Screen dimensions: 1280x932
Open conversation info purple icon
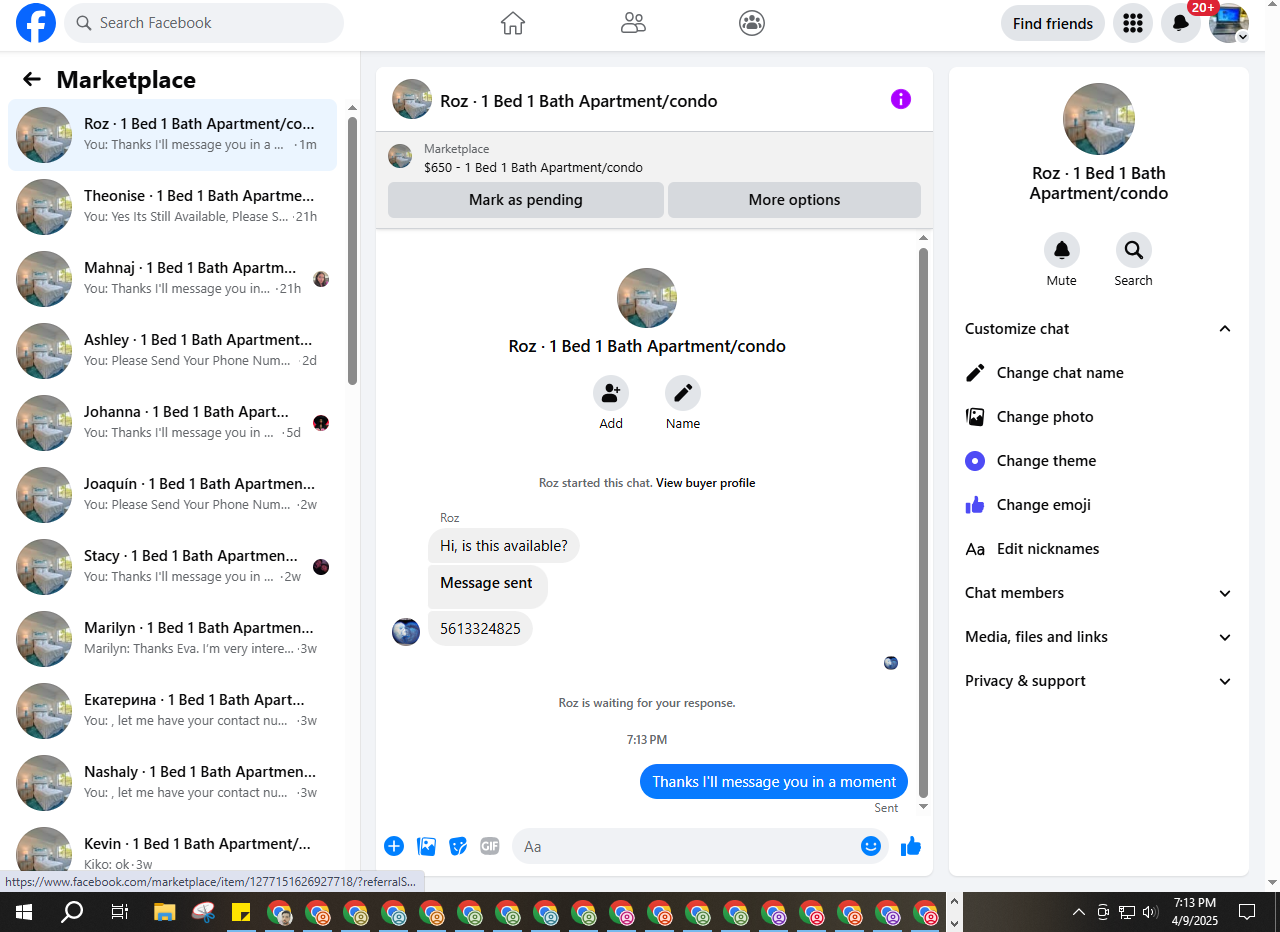pos(901,99)
